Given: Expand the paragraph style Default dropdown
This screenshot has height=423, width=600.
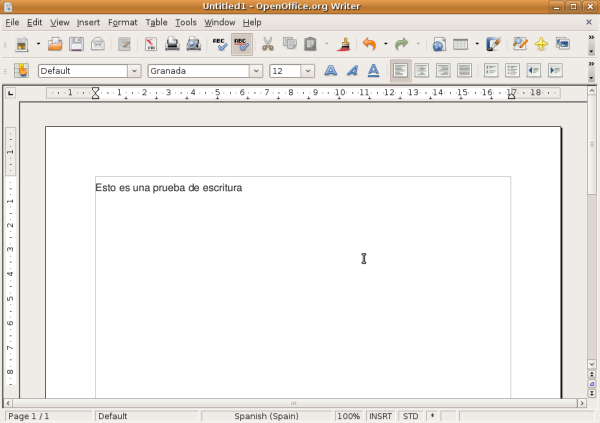Looking at the screenshot, I should 134,71.
